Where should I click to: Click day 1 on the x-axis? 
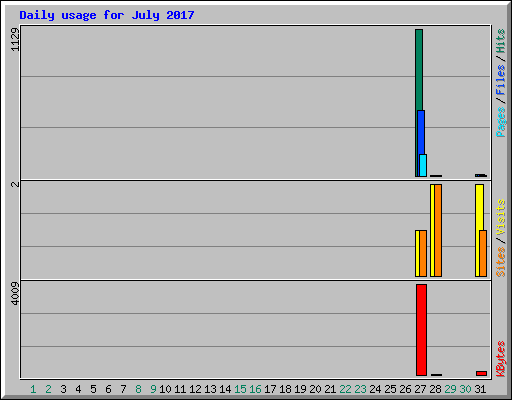tap(33, 389)
